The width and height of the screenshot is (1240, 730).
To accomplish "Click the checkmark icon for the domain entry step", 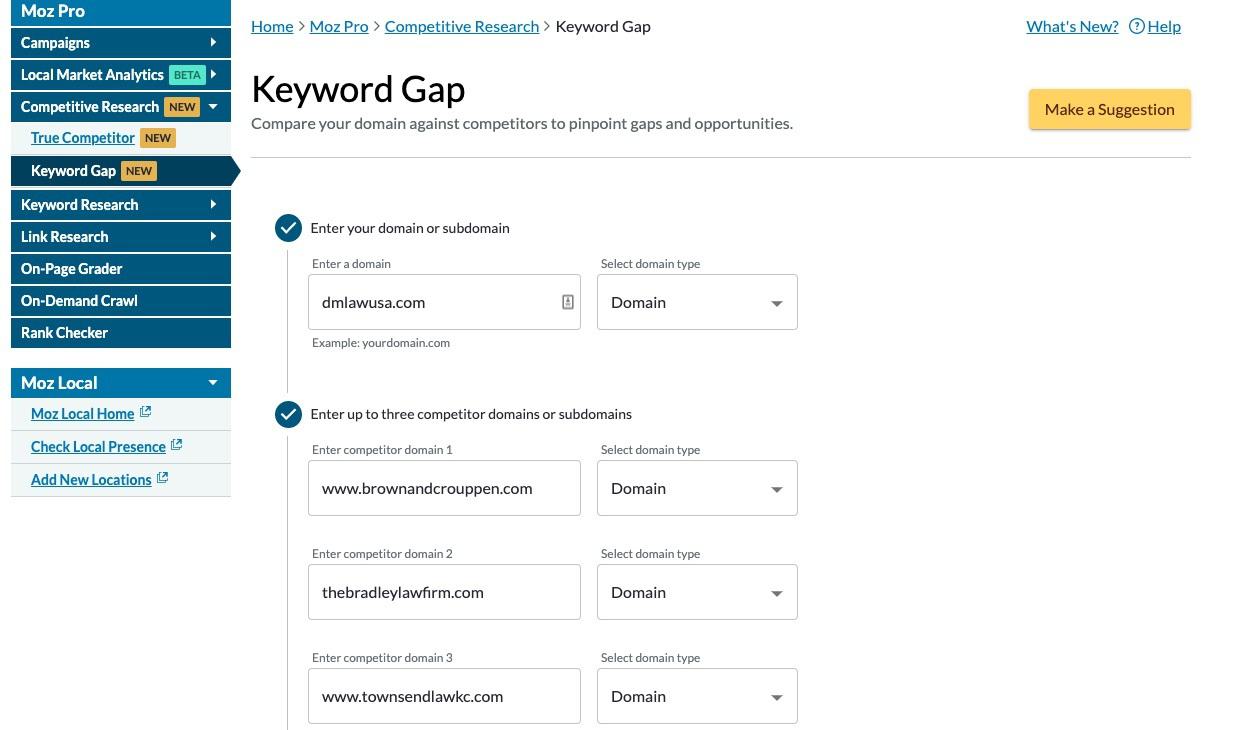I will point(288,228).
